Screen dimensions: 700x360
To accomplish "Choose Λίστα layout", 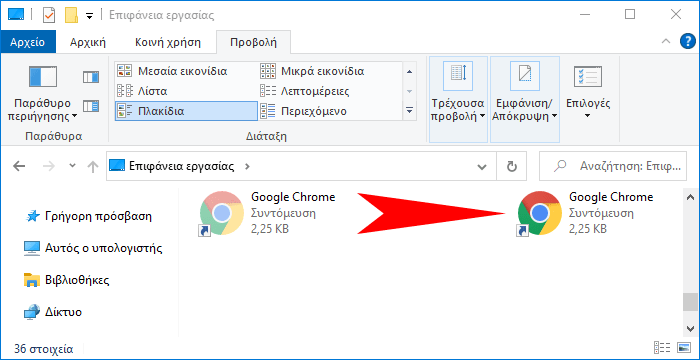I will pos(186,91).
